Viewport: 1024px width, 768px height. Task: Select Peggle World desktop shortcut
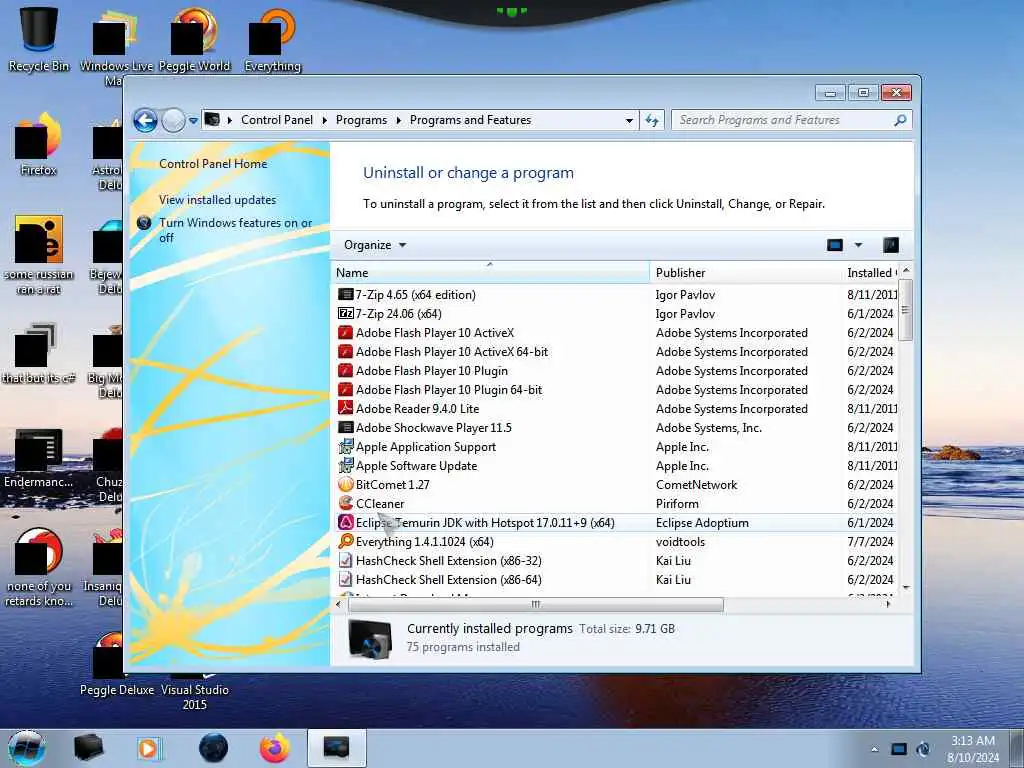tap(194, 39)
